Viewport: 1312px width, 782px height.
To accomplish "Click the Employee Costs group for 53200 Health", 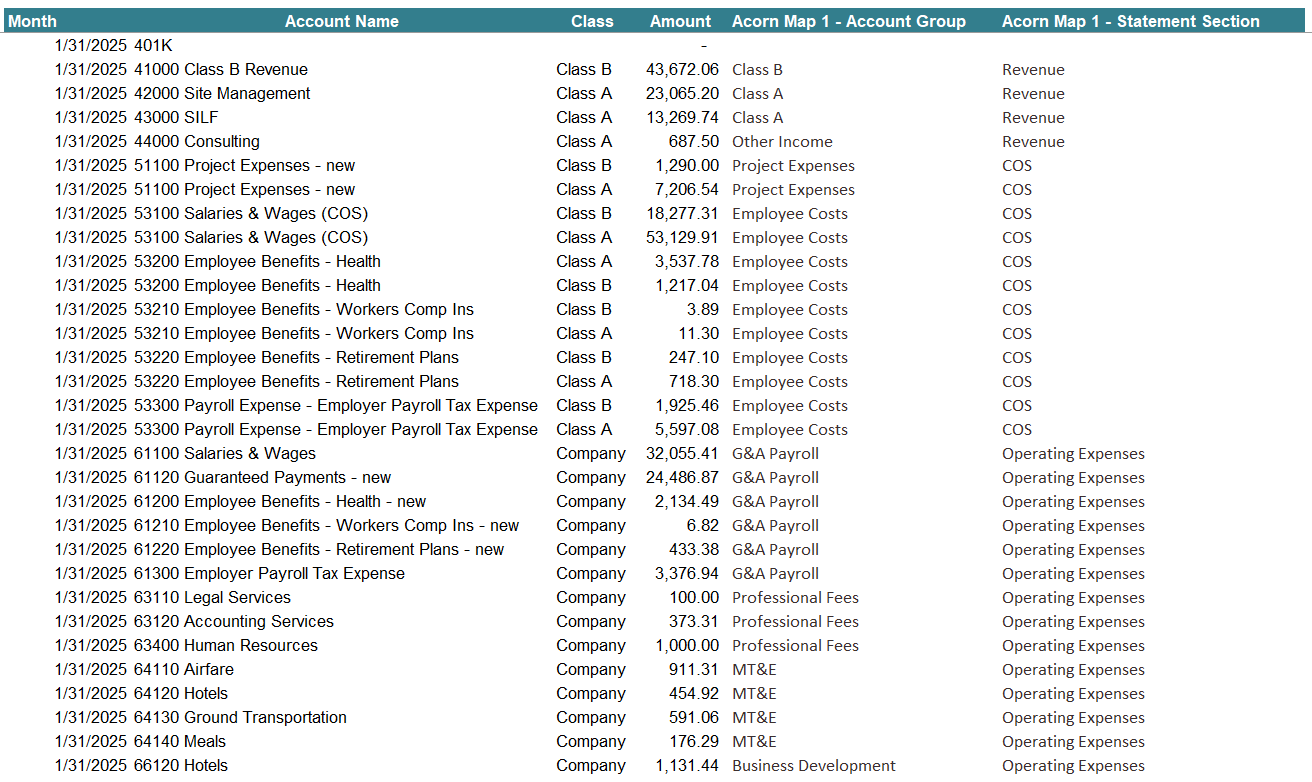I will [x=789, y=261].
